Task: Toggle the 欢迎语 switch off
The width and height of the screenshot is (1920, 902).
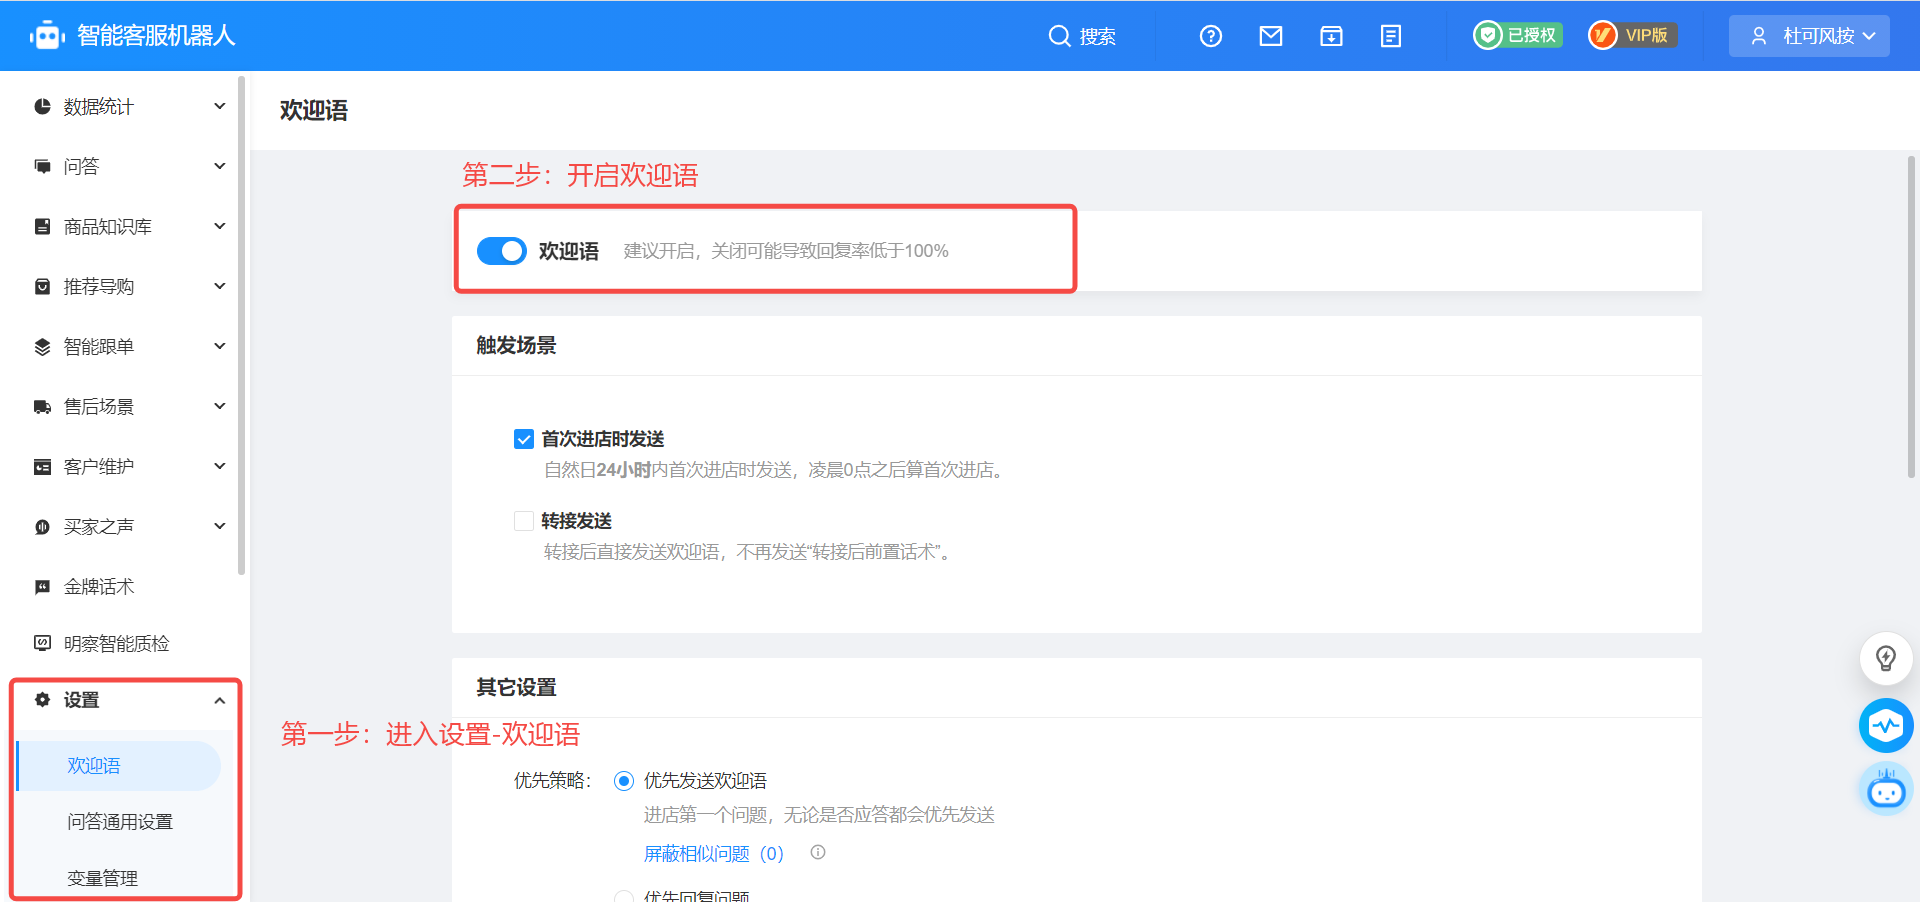Action: pos(502,251)
